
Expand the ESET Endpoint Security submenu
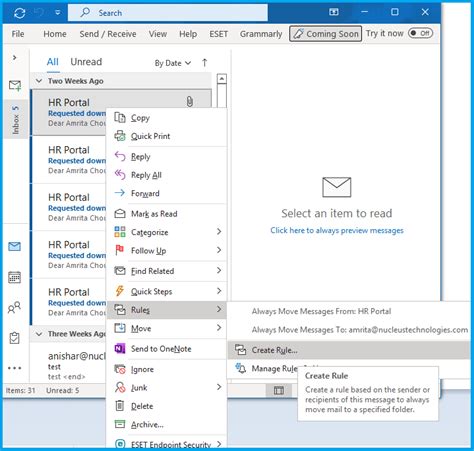[x=166, y=444]
